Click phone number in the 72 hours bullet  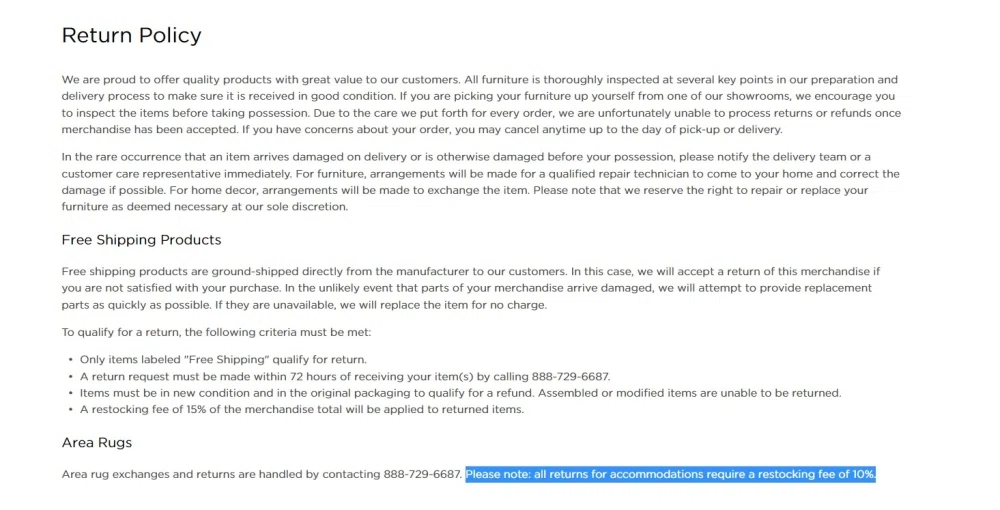click(x=569, y=377)
